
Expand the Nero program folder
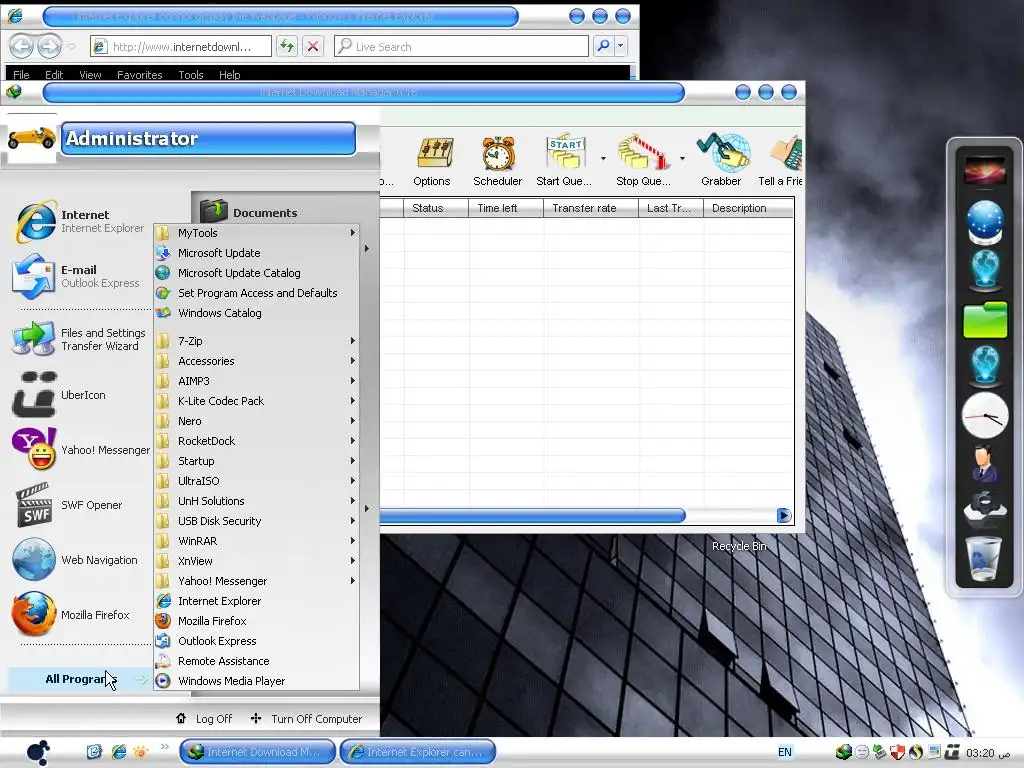257,421
